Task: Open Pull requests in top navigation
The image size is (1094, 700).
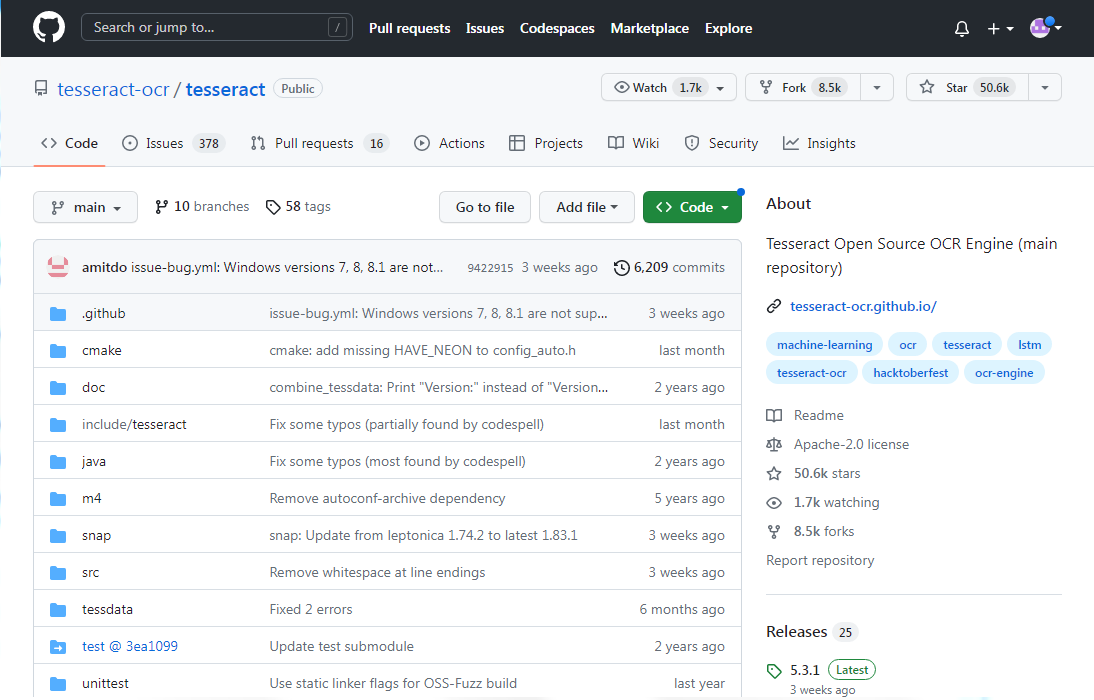Action: pos(410,29)
